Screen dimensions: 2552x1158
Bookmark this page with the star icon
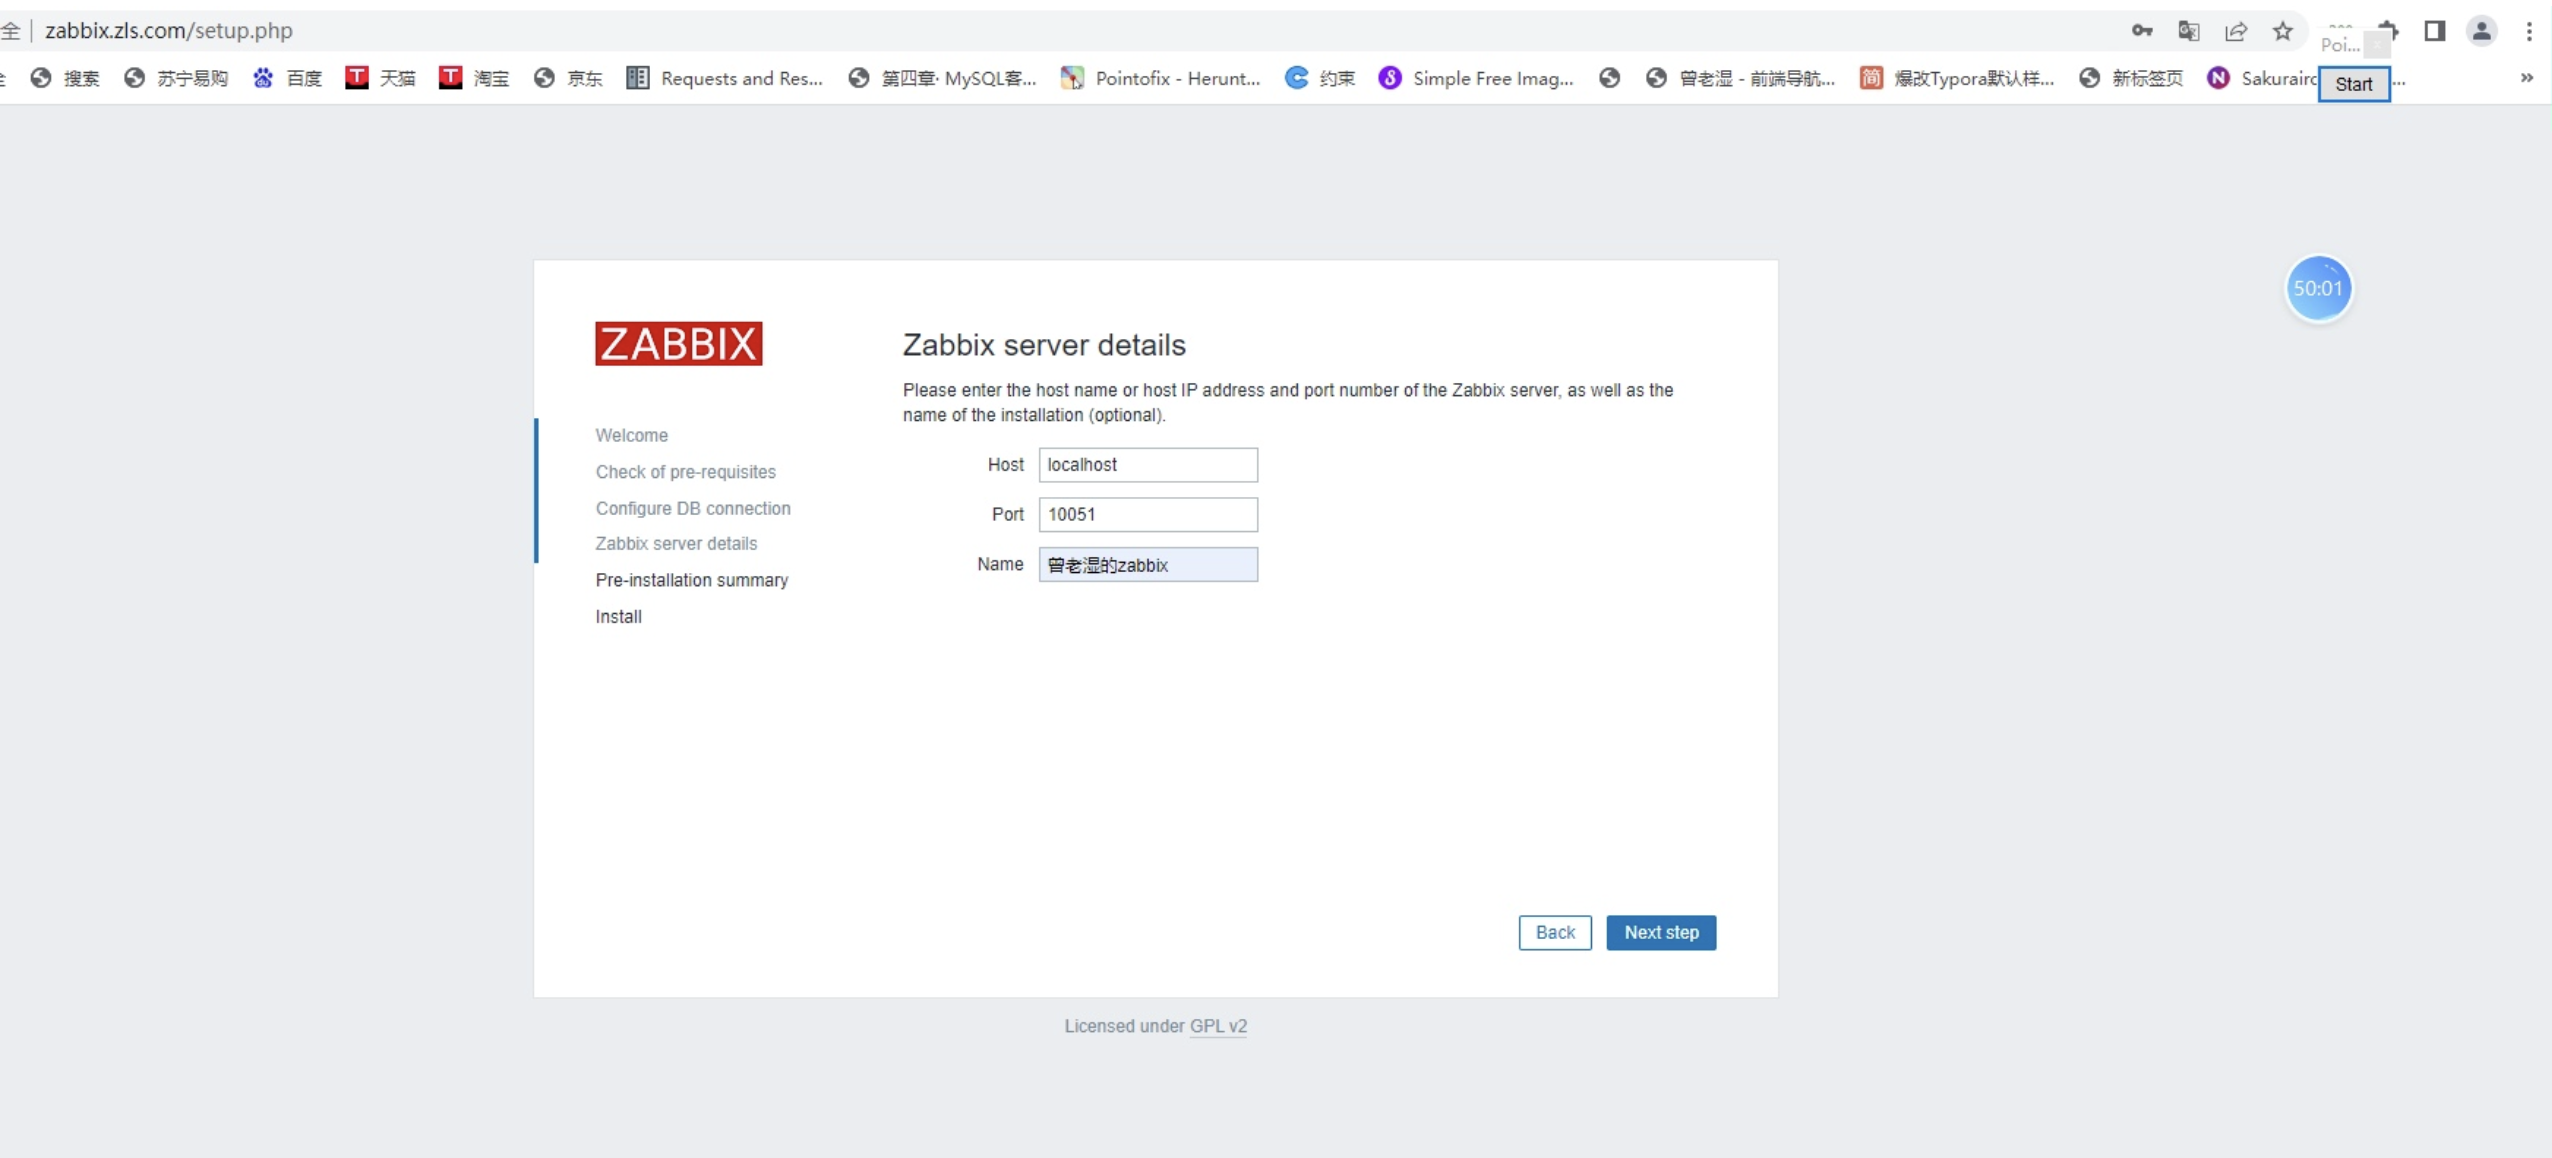[2282, 31]
